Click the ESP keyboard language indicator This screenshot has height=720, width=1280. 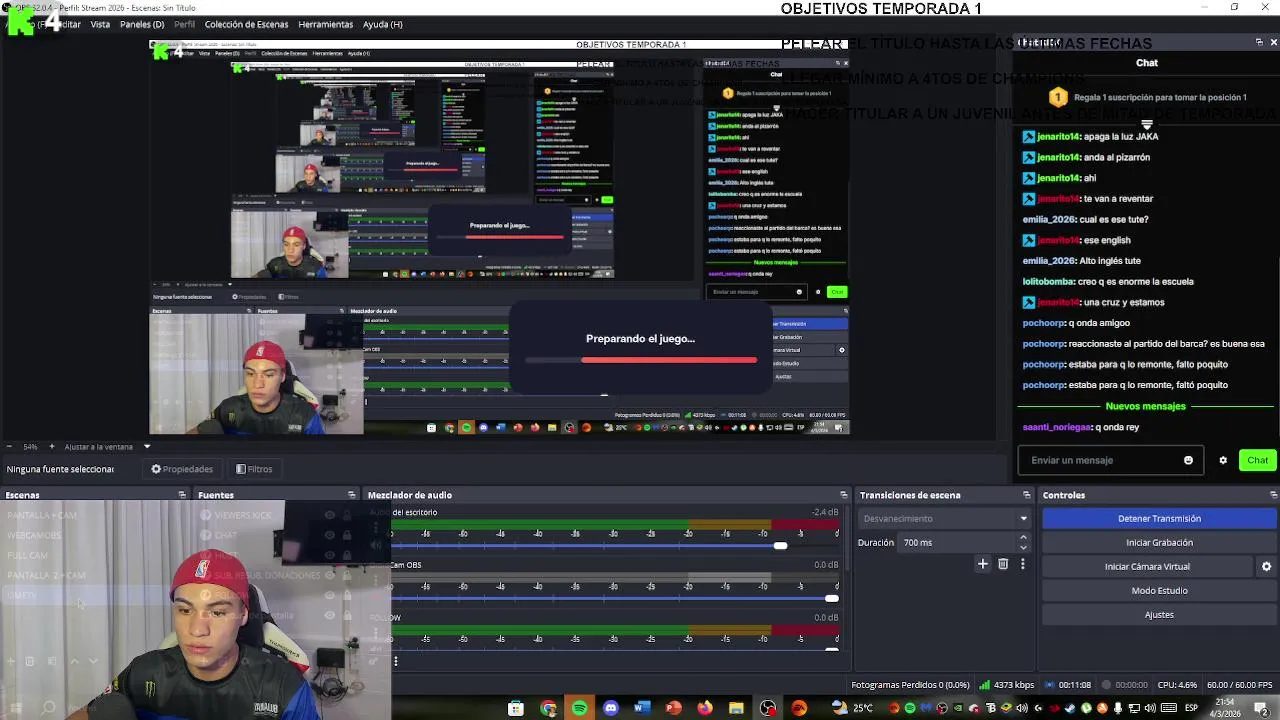(1191, 708)
